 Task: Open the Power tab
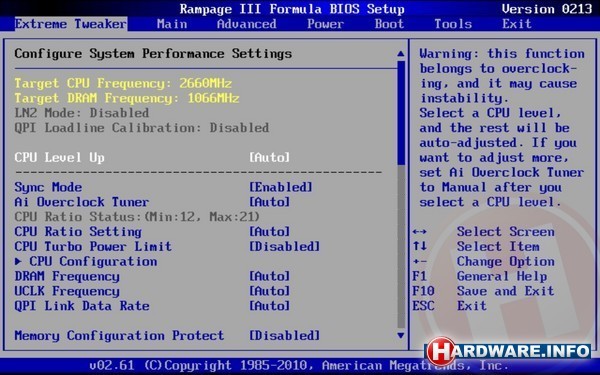tap(325, 24)
